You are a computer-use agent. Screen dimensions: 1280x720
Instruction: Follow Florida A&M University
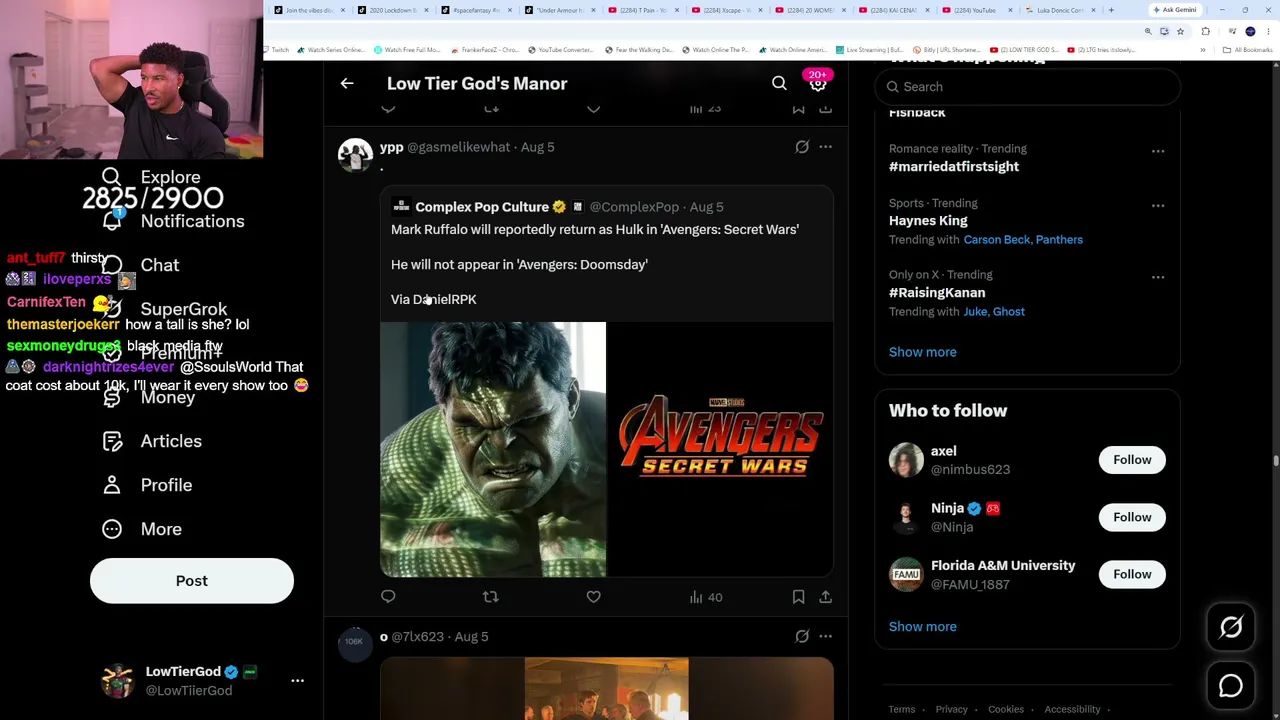[1132, 574]
